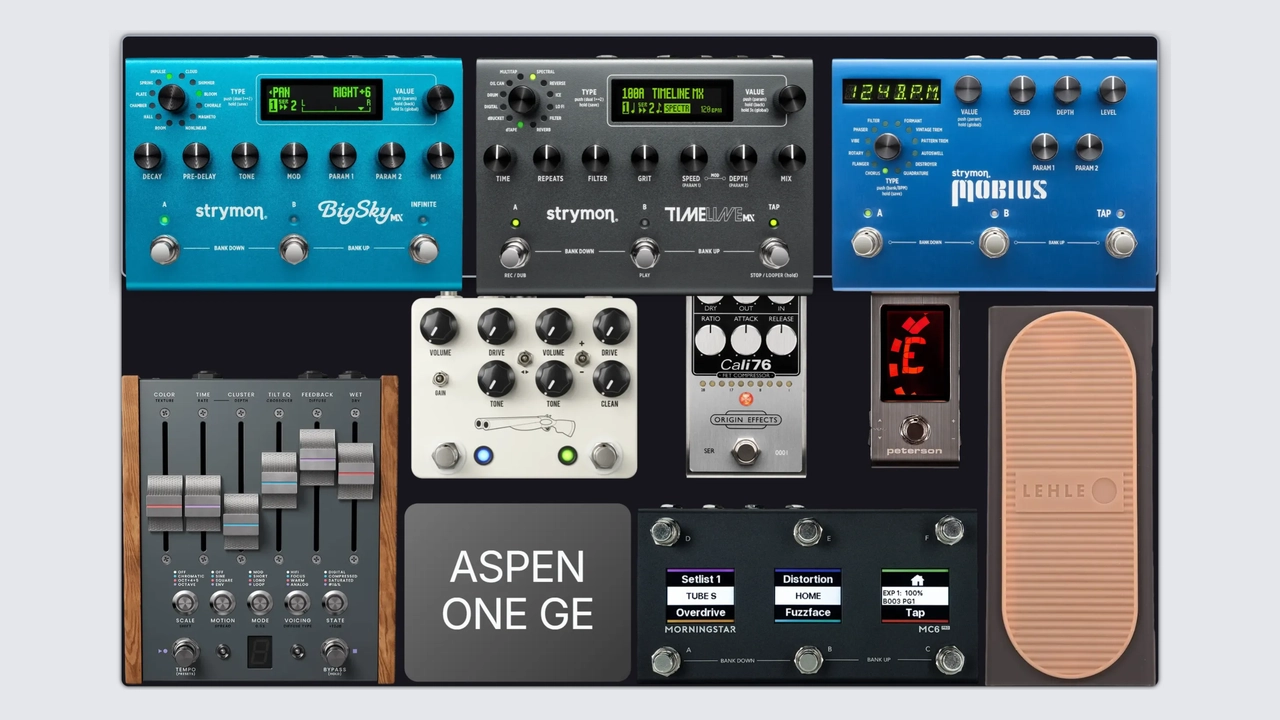Adjust the Feedback fader handle
This screenshot has width=1280, height=720.
pos(317,457)
